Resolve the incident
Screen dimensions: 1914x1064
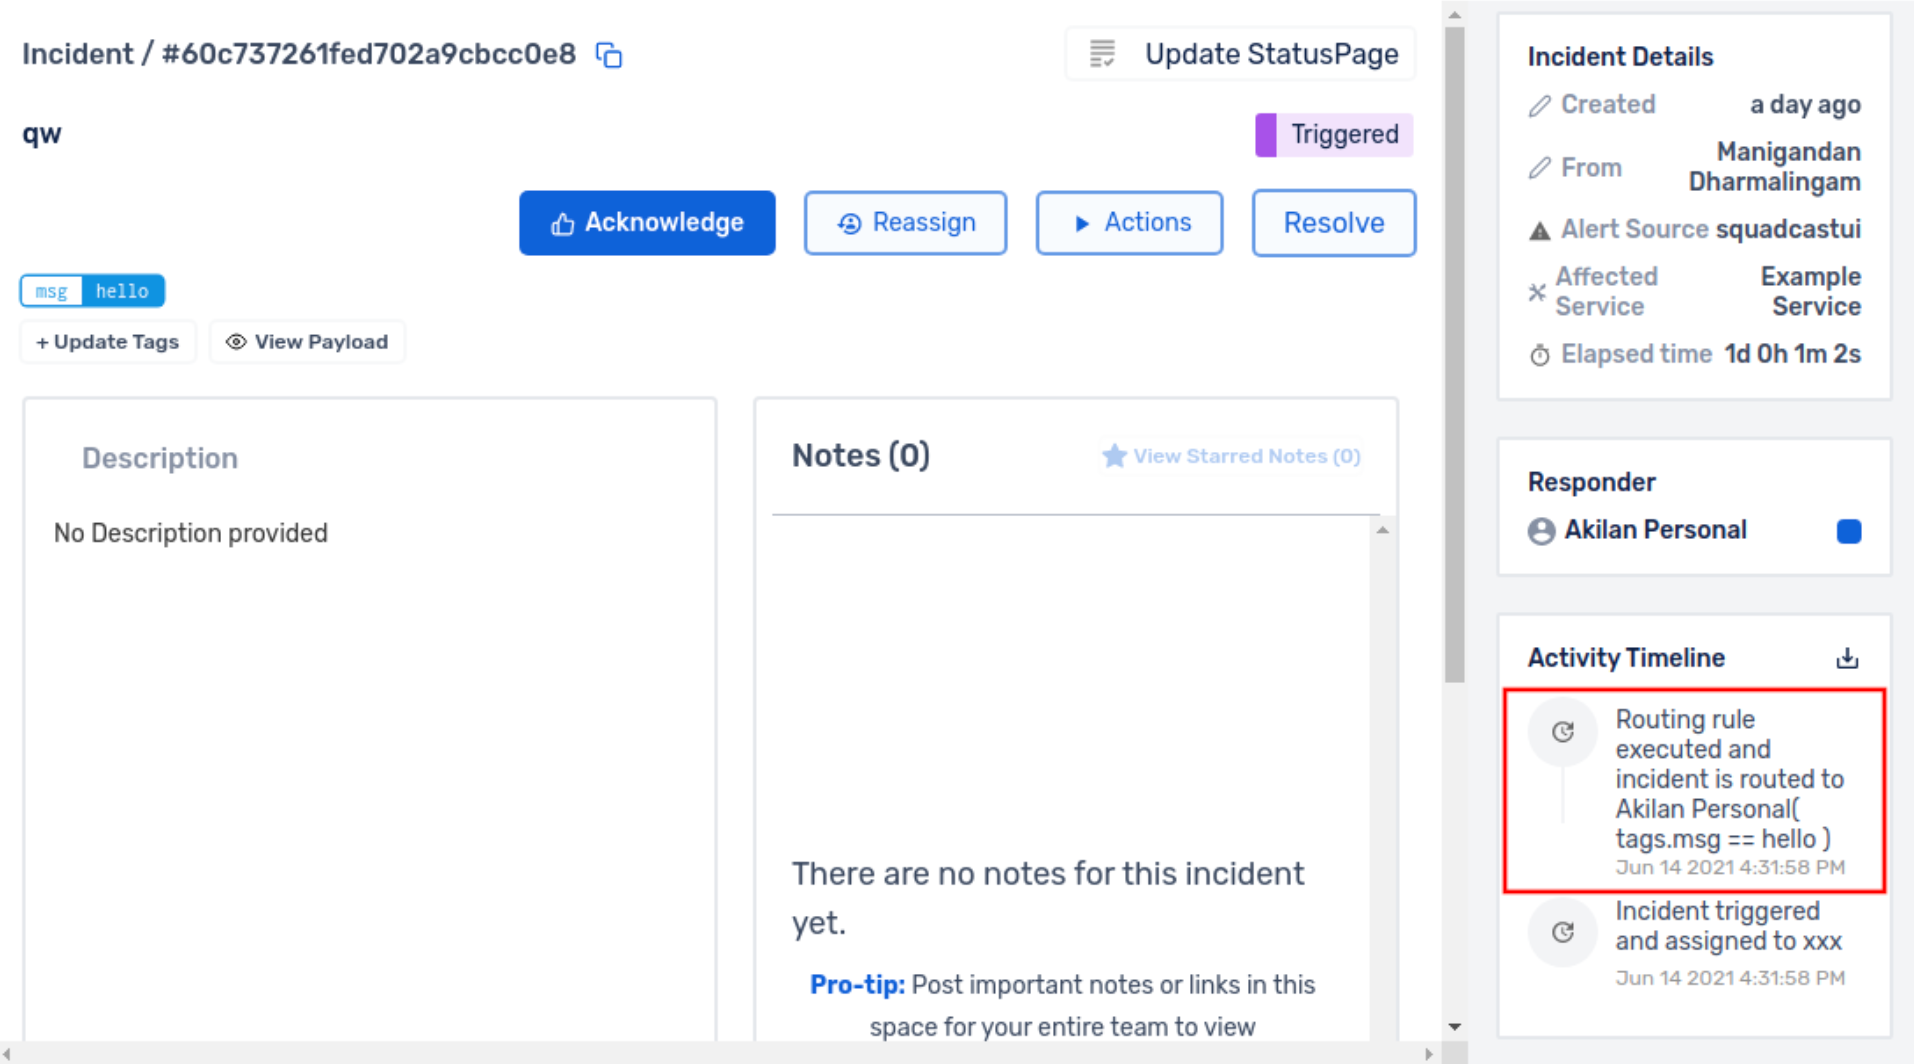pyautogui.click(x=1333, y=223)
